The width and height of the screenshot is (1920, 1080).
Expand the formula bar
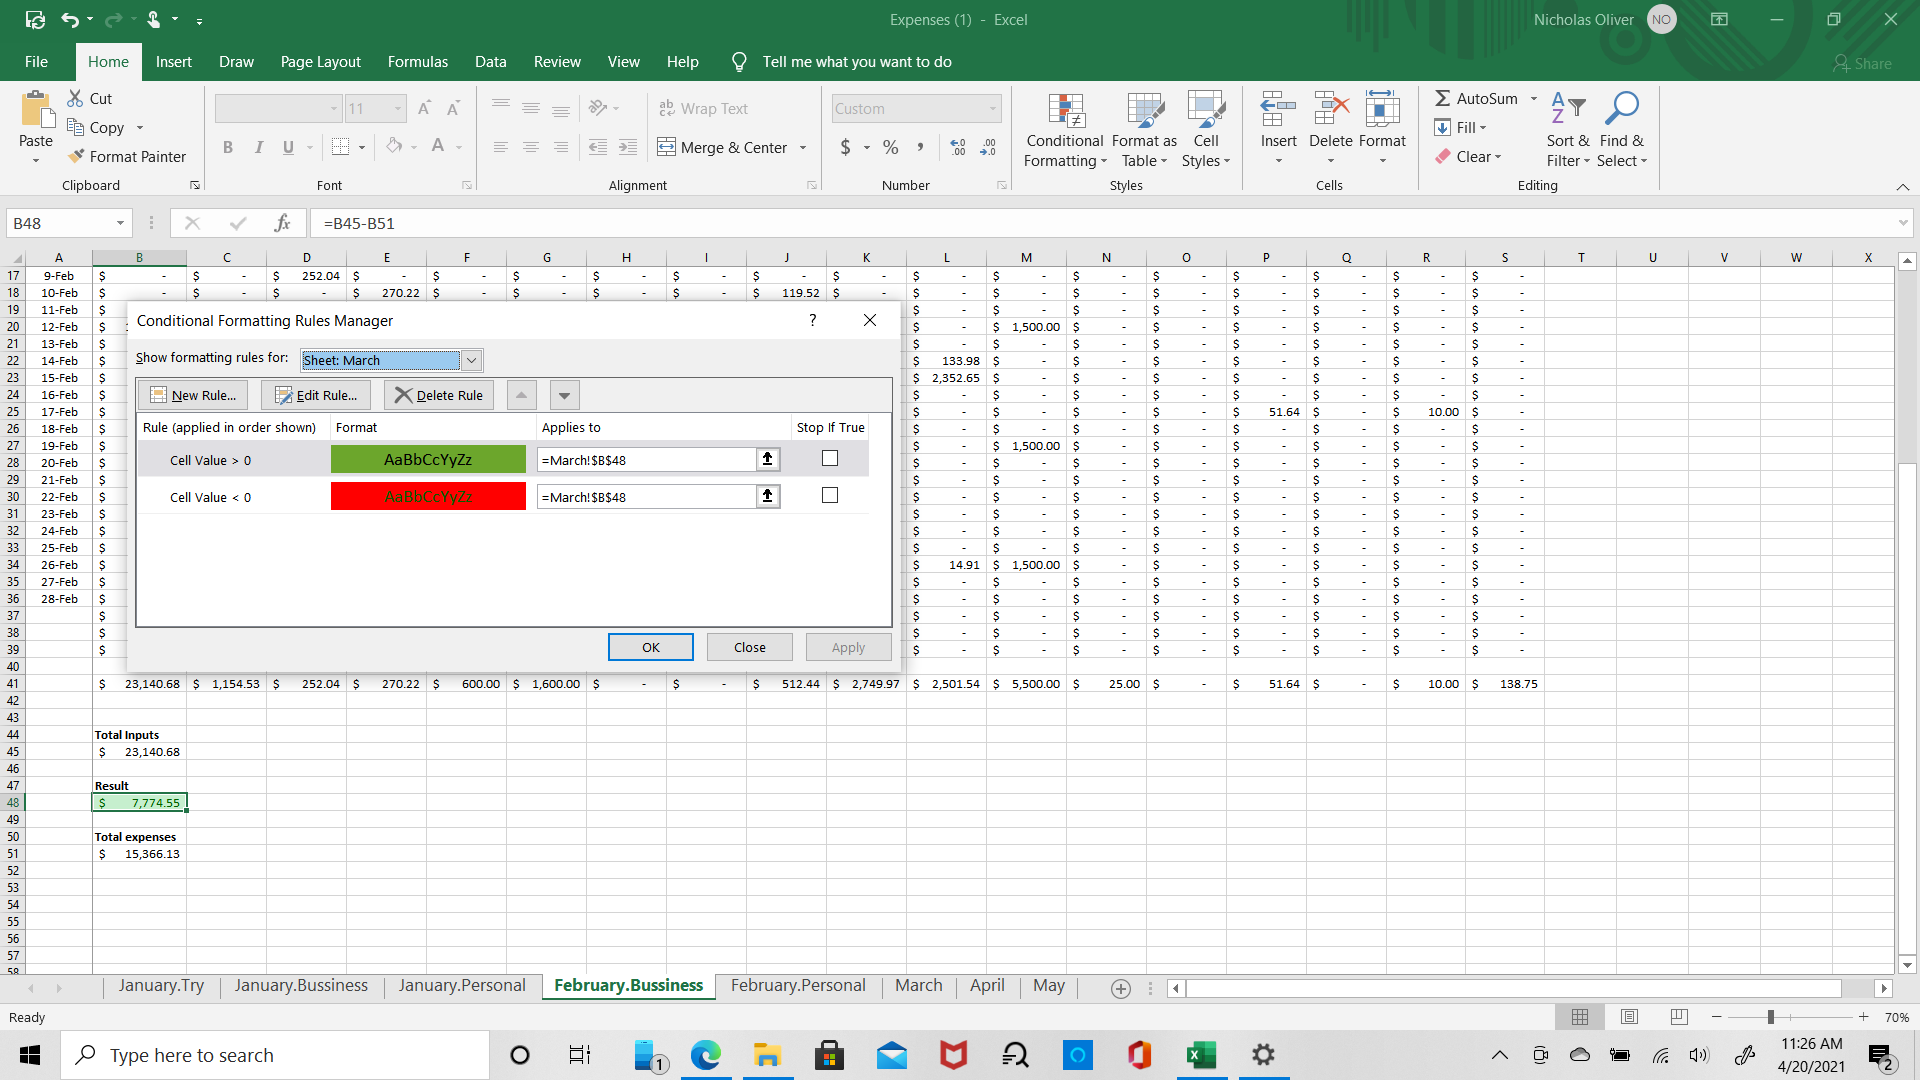[1902, 223]
